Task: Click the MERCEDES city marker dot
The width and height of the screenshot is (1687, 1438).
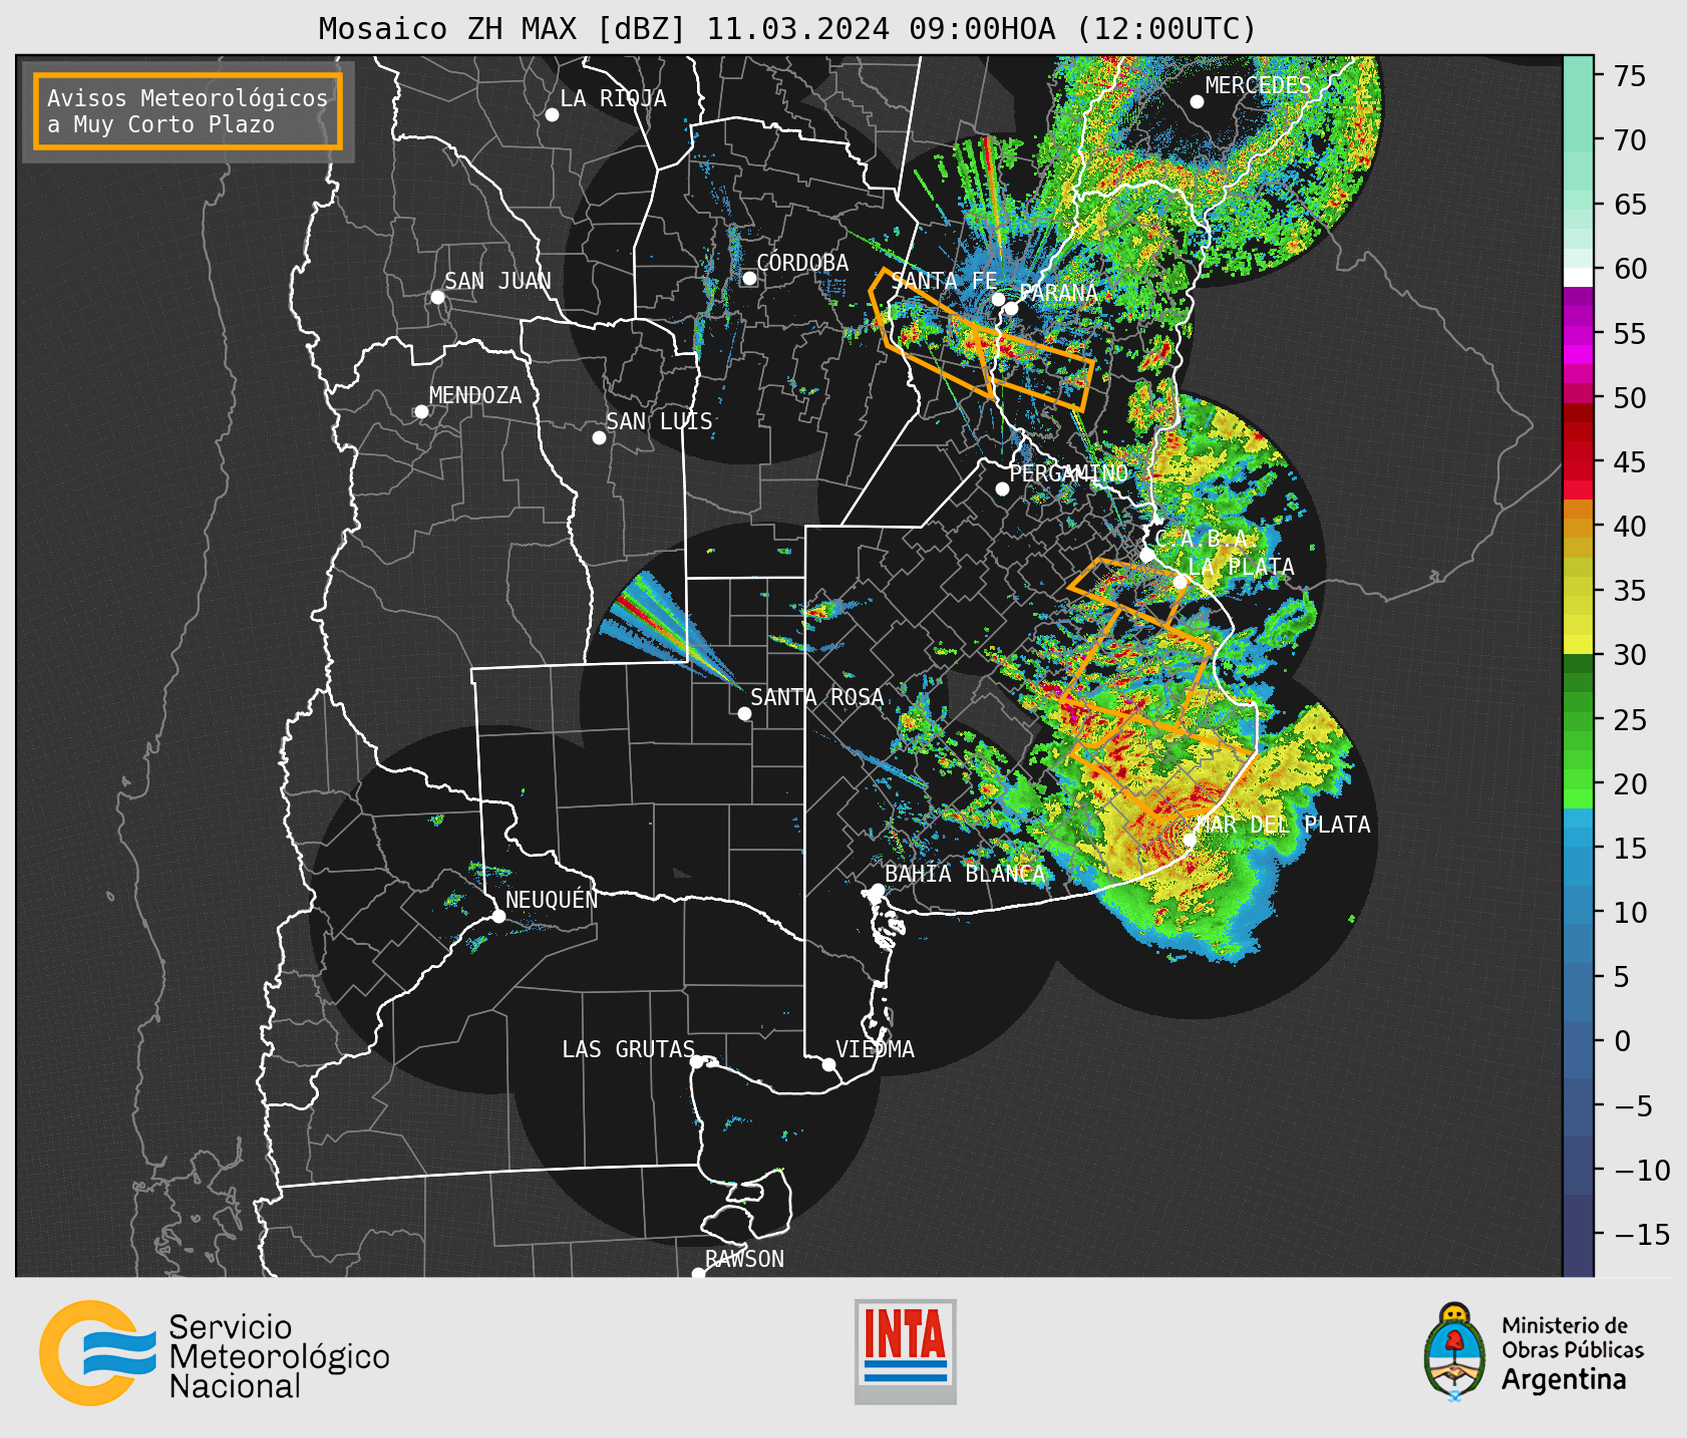Action: [1197, 102]
